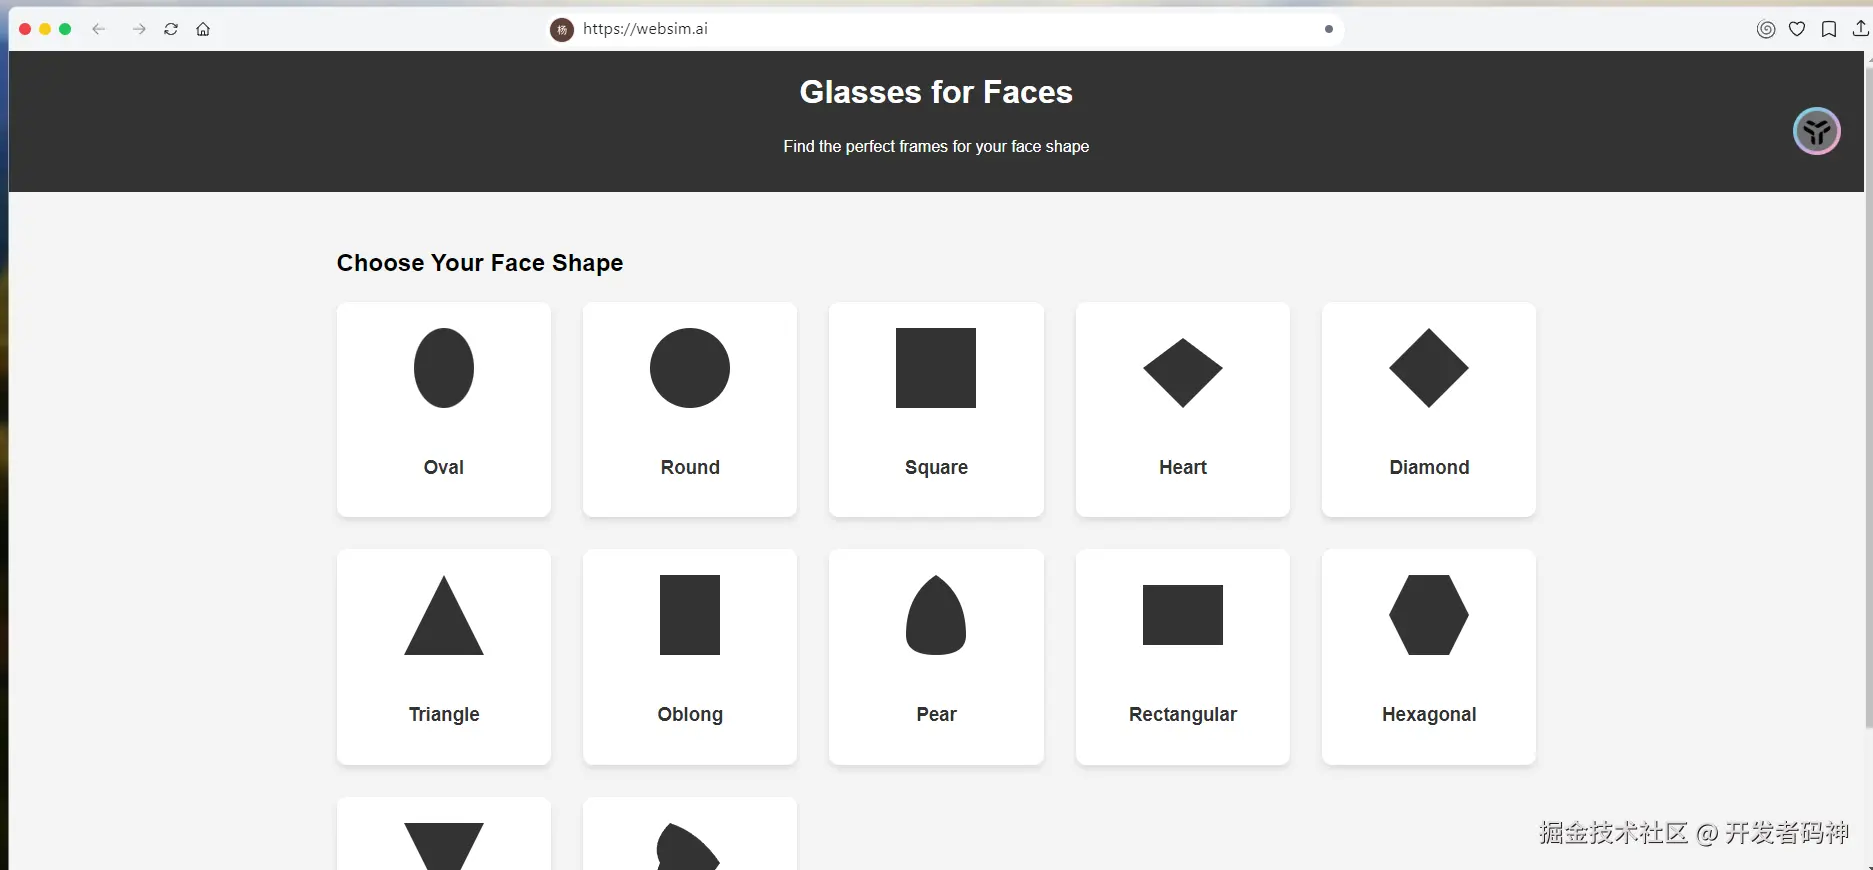Choose the Round face shape card

coord(690,409)
